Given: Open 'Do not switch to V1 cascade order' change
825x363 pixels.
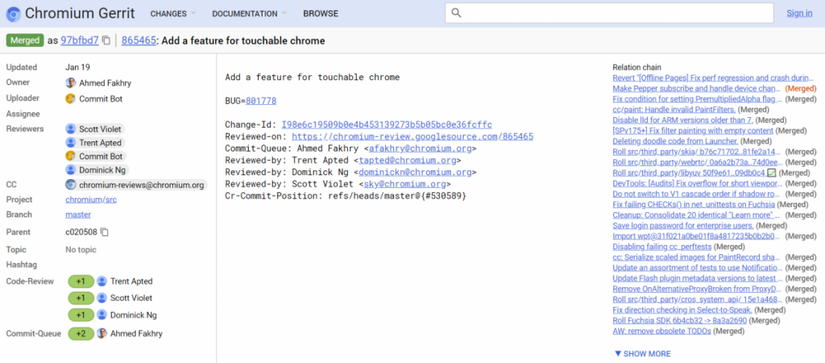Looking at the screenshot, I should [x=697, y=194].
